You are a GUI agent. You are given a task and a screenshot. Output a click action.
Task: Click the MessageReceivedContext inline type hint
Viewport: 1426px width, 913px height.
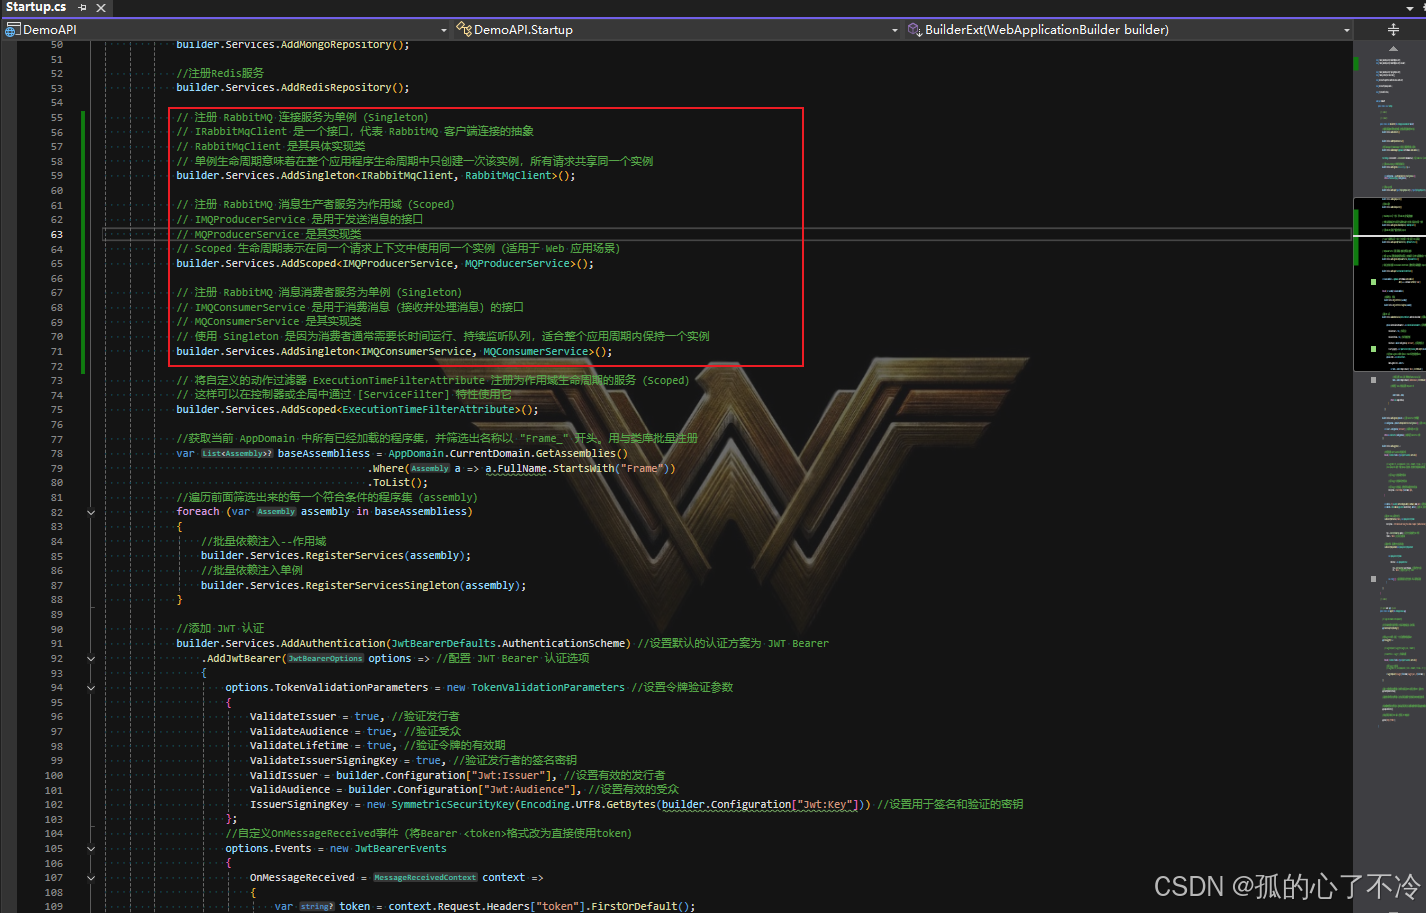(x=425, y=878)
